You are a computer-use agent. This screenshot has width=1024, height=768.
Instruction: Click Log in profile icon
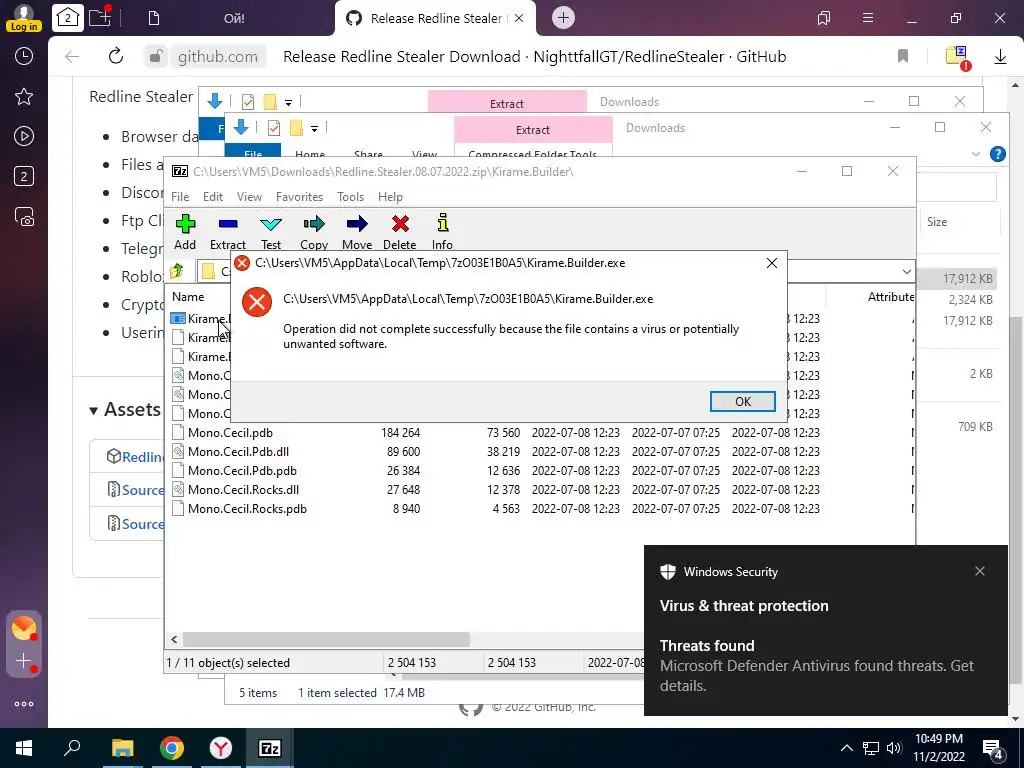point(24,18)
